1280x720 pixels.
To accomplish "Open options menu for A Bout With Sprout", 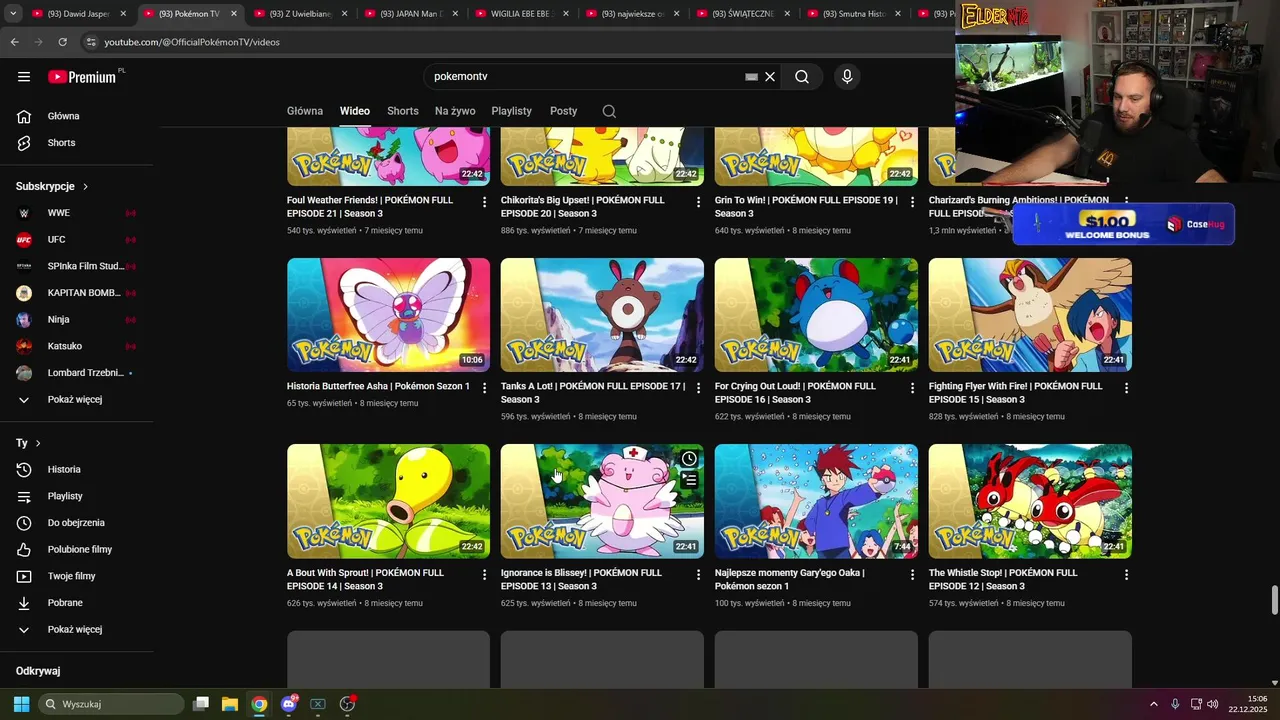I will click(x=485, y=575).
